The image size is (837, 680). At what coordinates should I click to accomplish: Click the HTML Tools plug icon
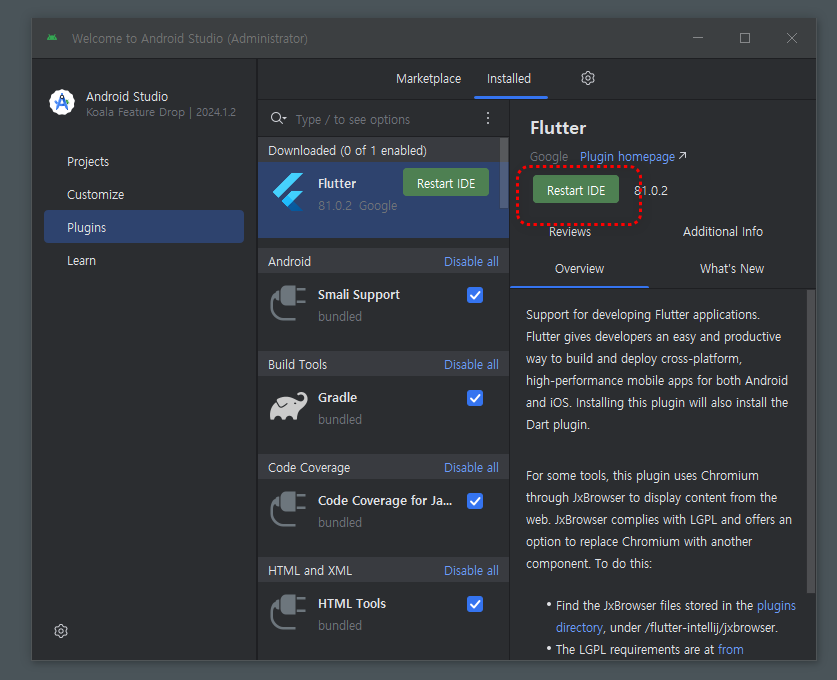pyautogui.click(x=288, y=613)
